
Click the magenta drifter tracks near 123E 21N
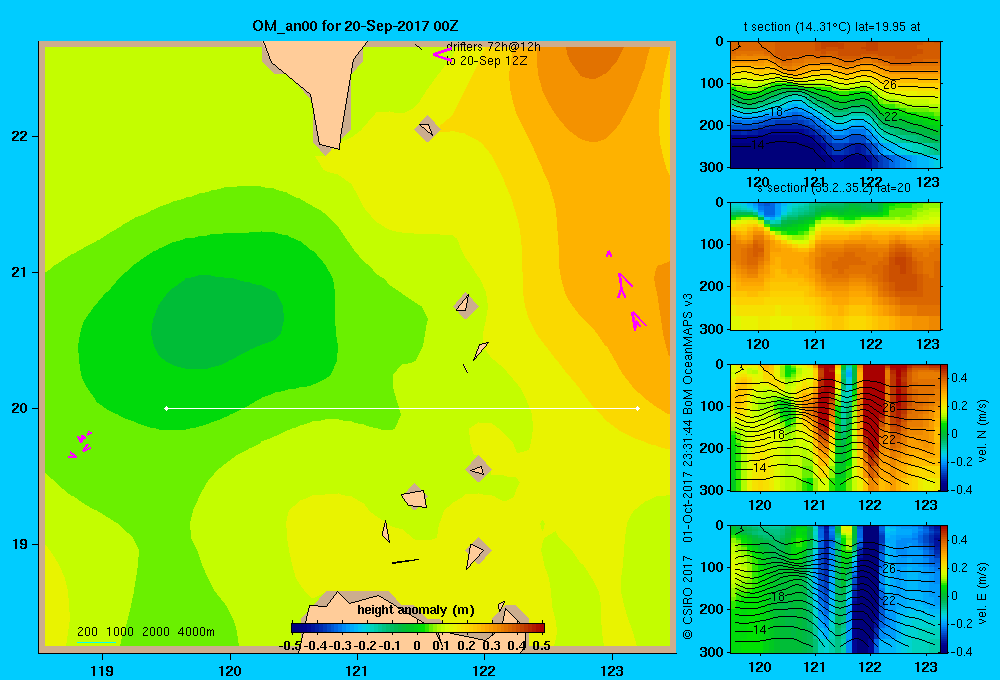tap(626, 291)
